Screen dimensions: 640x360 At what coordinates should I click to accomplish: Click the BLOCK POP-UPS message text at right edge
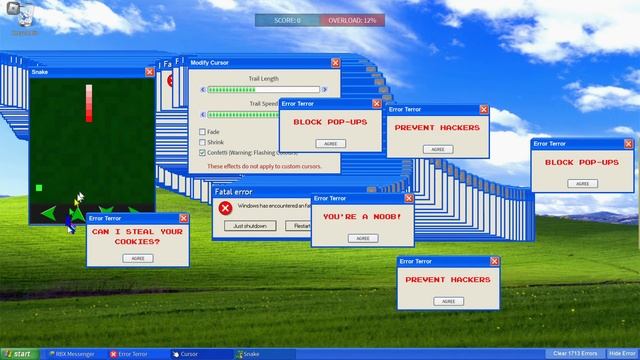582,162
